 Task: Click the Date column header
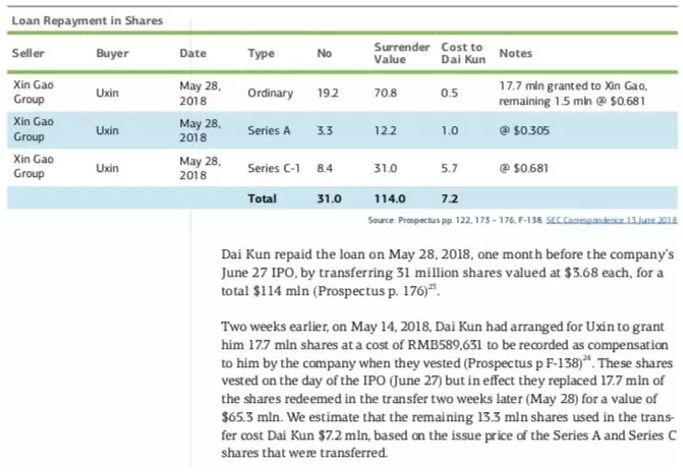193,53
